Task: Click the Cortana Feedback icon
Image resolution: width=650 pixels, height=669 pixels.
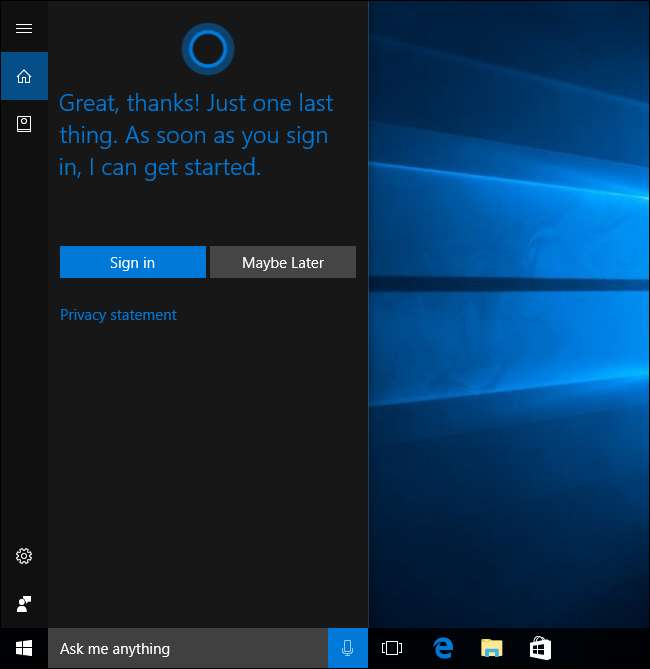Action: [x=24, y=604]
